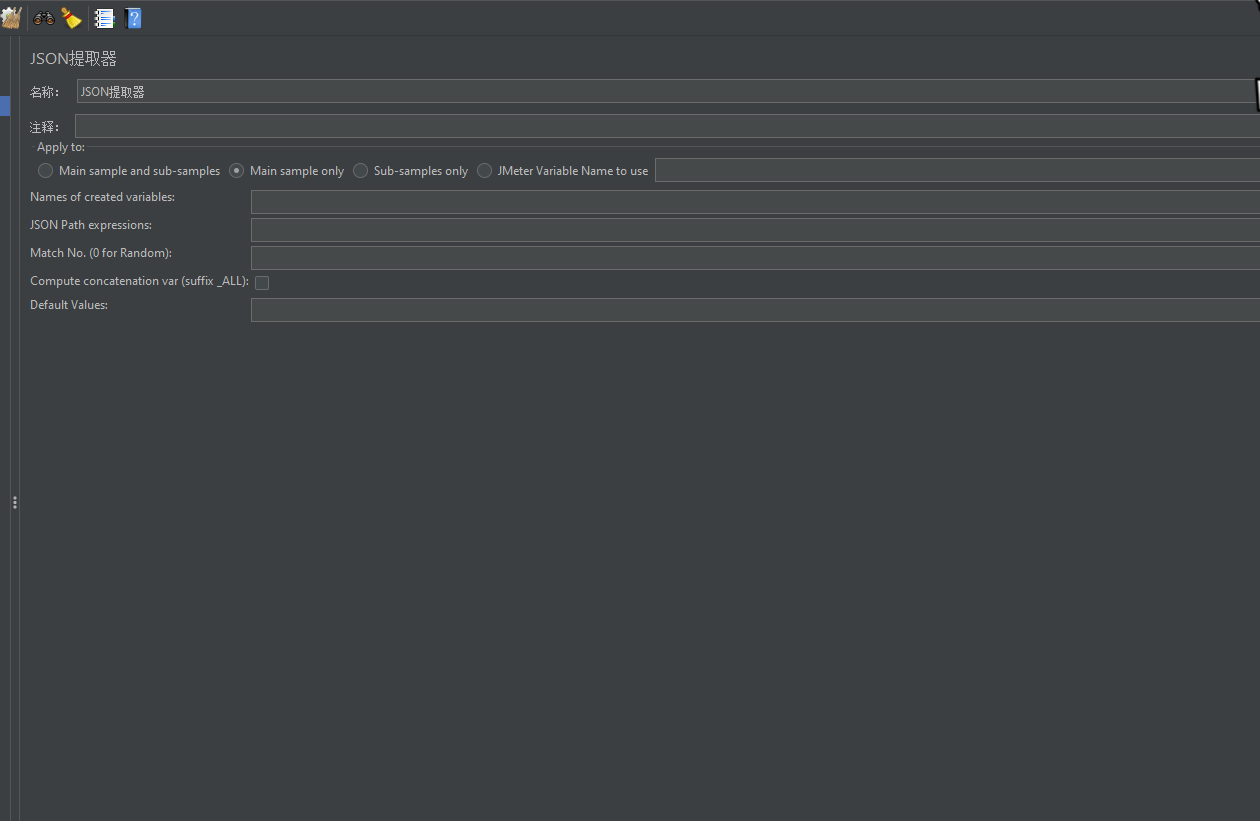1260x821 pixels.
Task: Open the help manual blue book icon
Action: pyautogui.click(x=132, y=17)
